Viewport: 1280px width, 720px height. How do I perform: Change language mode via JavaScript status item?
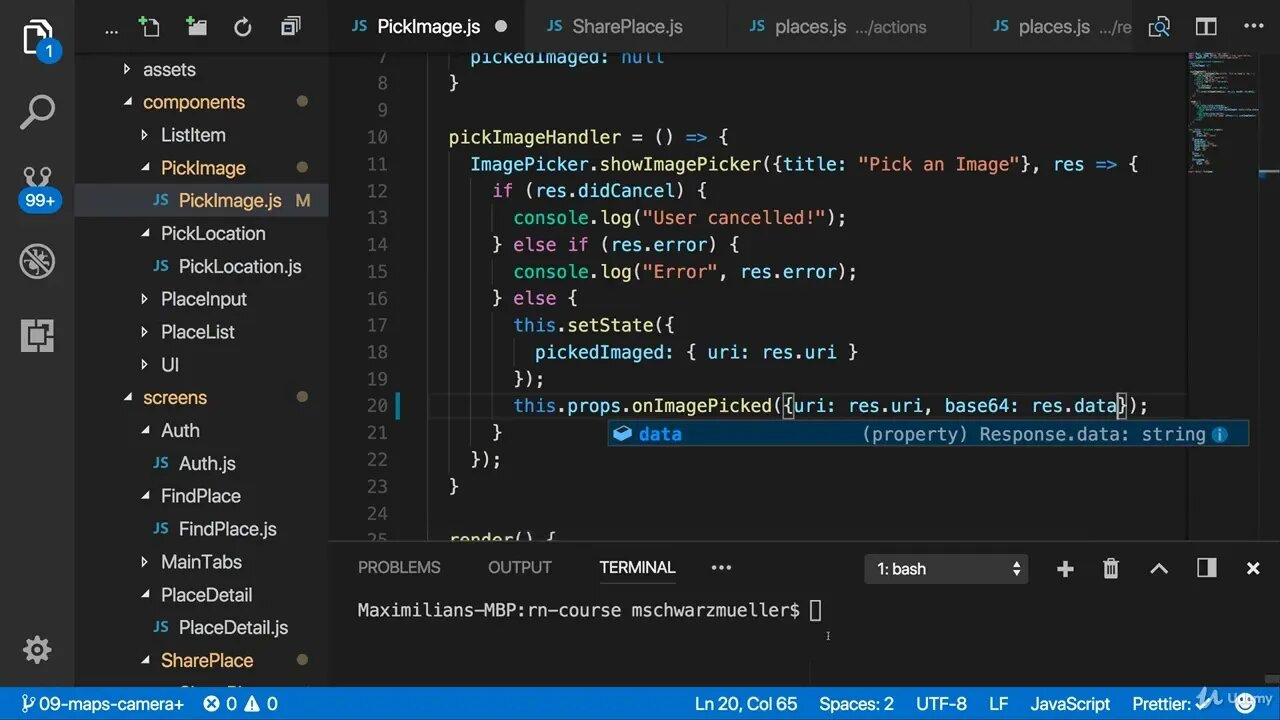(x=1070, y=704)
